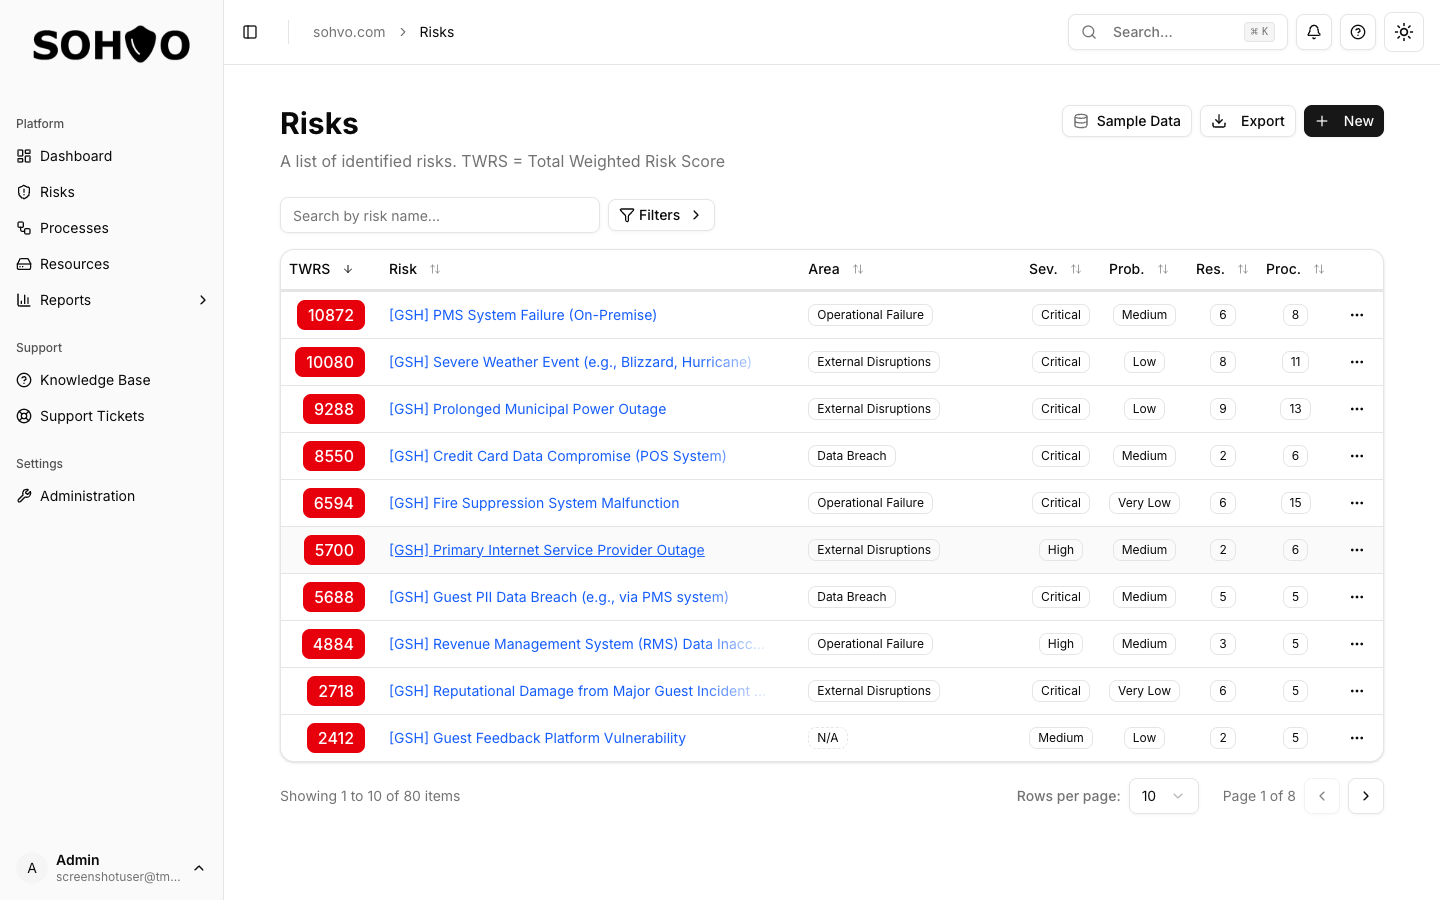The height and width of the screenshot is (900, 1440).
Task: Click the Very Low probability in the 6594 row
Action: coord(1144,503)
